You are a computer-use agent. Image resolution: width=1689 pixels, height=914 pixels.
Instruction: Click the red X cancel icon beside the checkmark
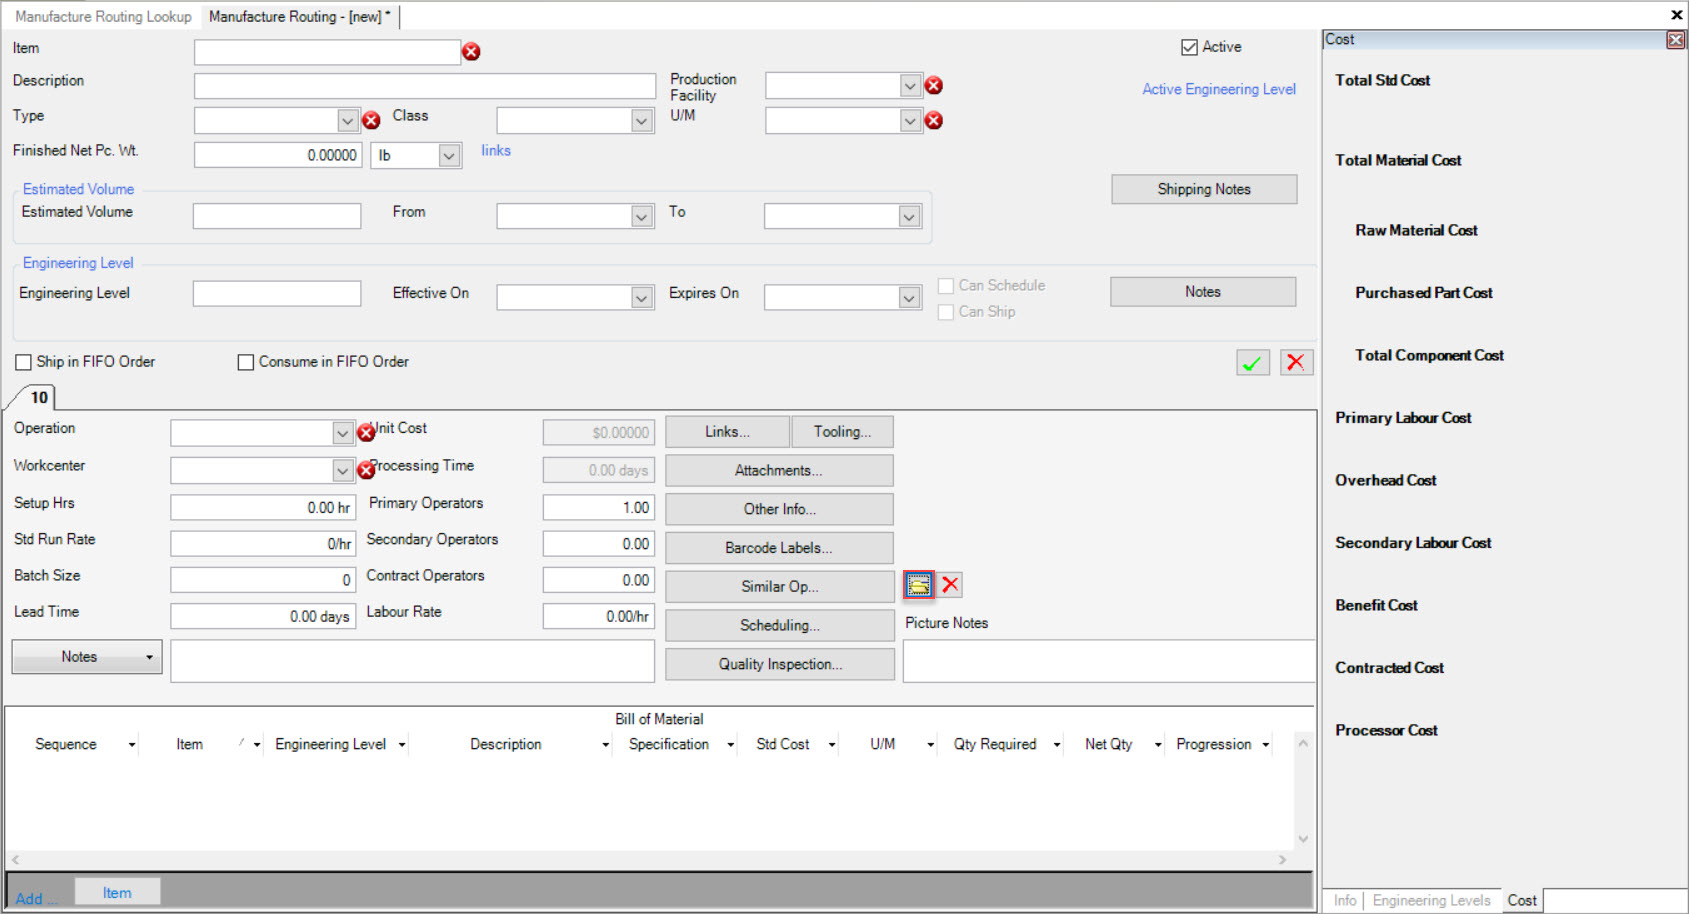point(1296,362)
